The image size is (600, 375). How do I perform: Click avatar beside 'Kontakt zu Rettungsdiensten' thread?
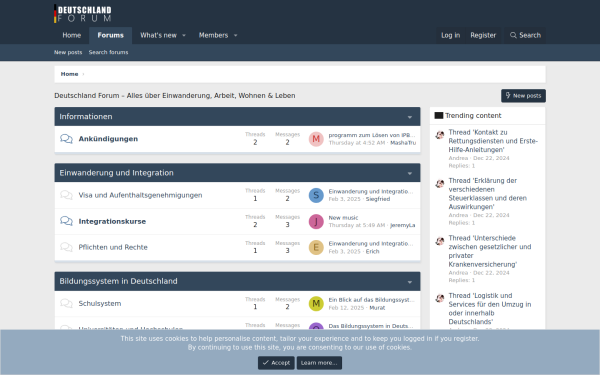pyautogui.click(x=440, y=135)
